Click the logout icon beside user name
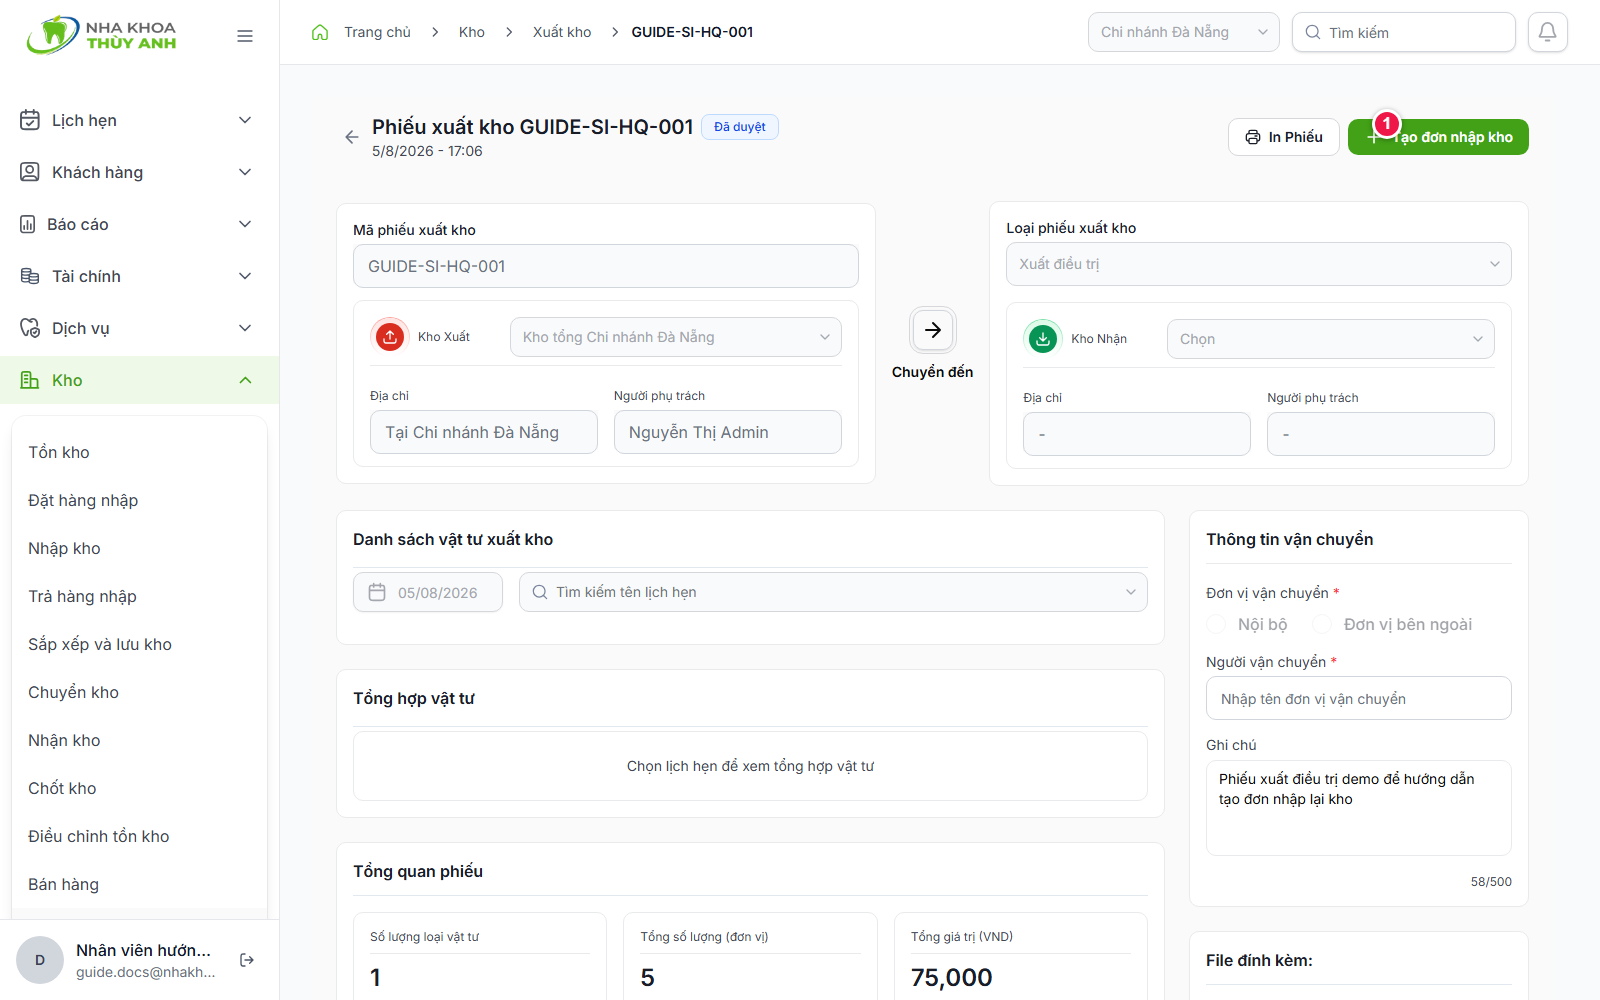 coord(247,960)
